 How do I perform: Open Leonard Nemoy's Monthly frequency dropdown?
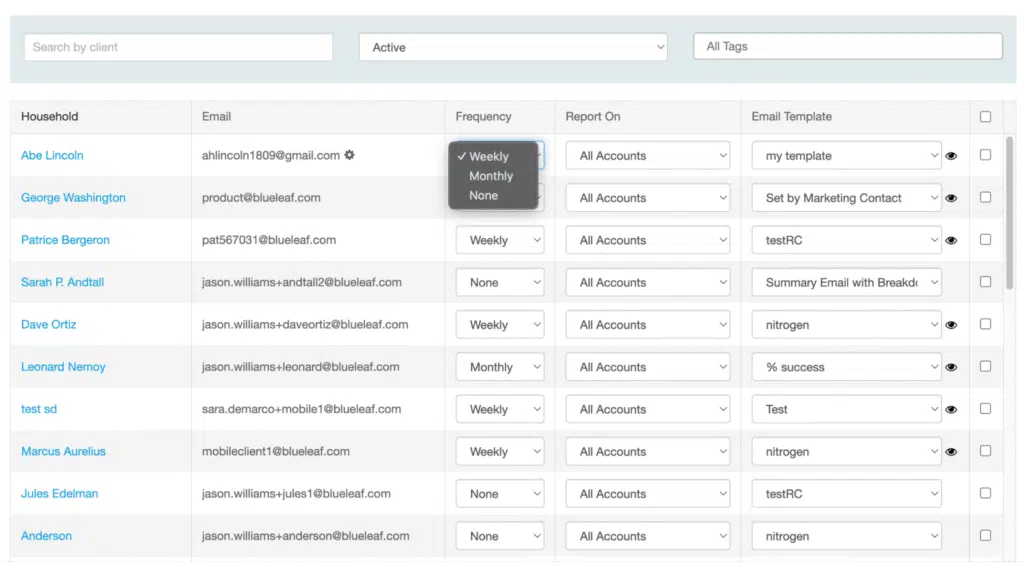pyautogui.click(x=500, y=367)
